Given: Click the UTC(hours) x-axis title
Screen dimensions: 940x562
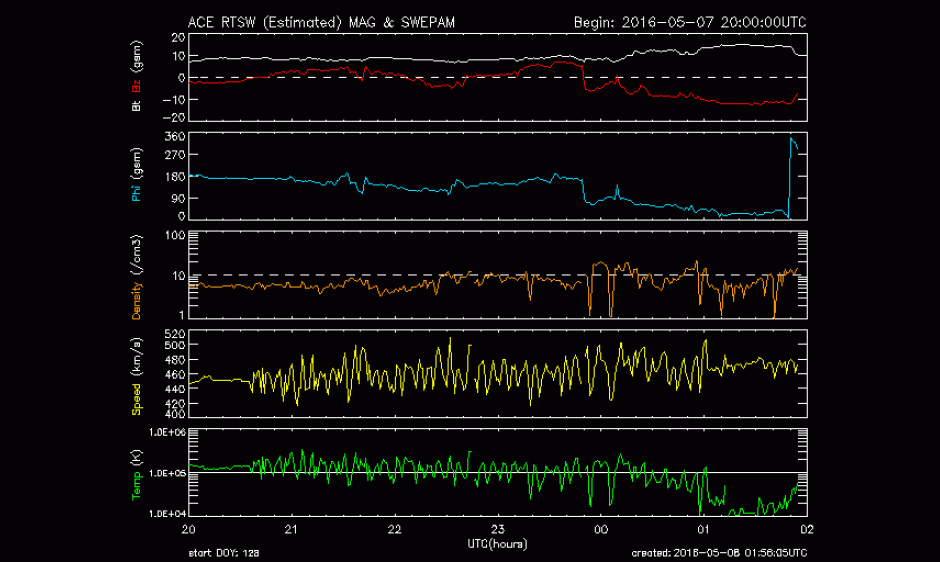Looking at the screenshot, I should click(x=497, y=542).
